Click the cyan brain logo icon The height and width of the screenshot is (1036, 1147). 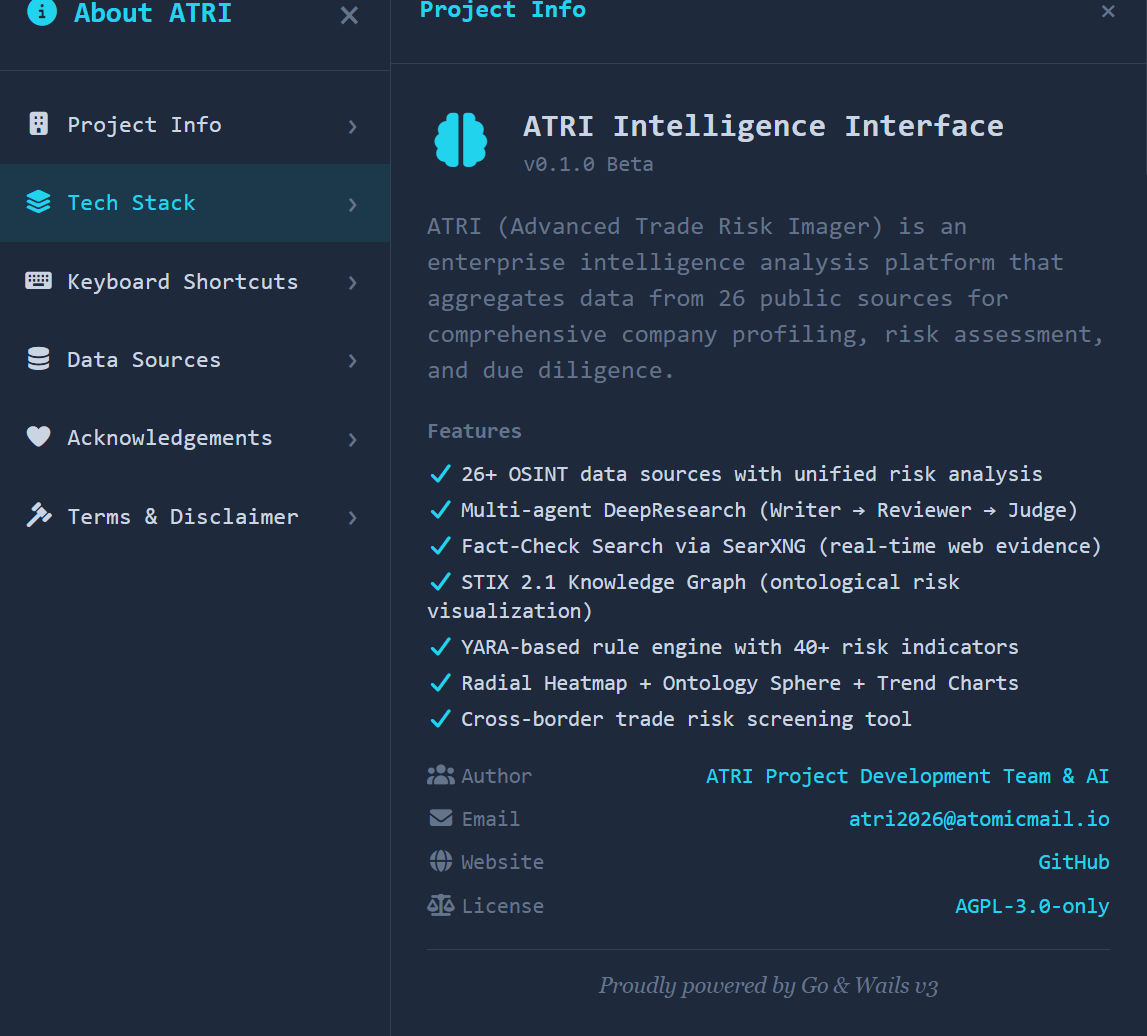pyautogui.click(x=460, y=140)
